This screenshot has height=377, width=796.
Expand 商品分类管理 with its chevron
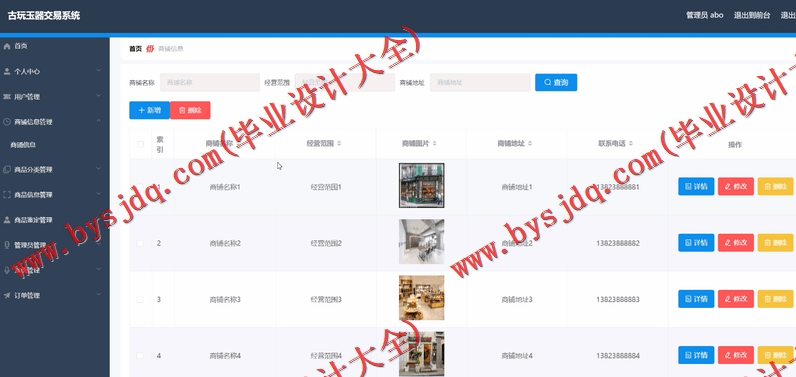pos(98,168)
